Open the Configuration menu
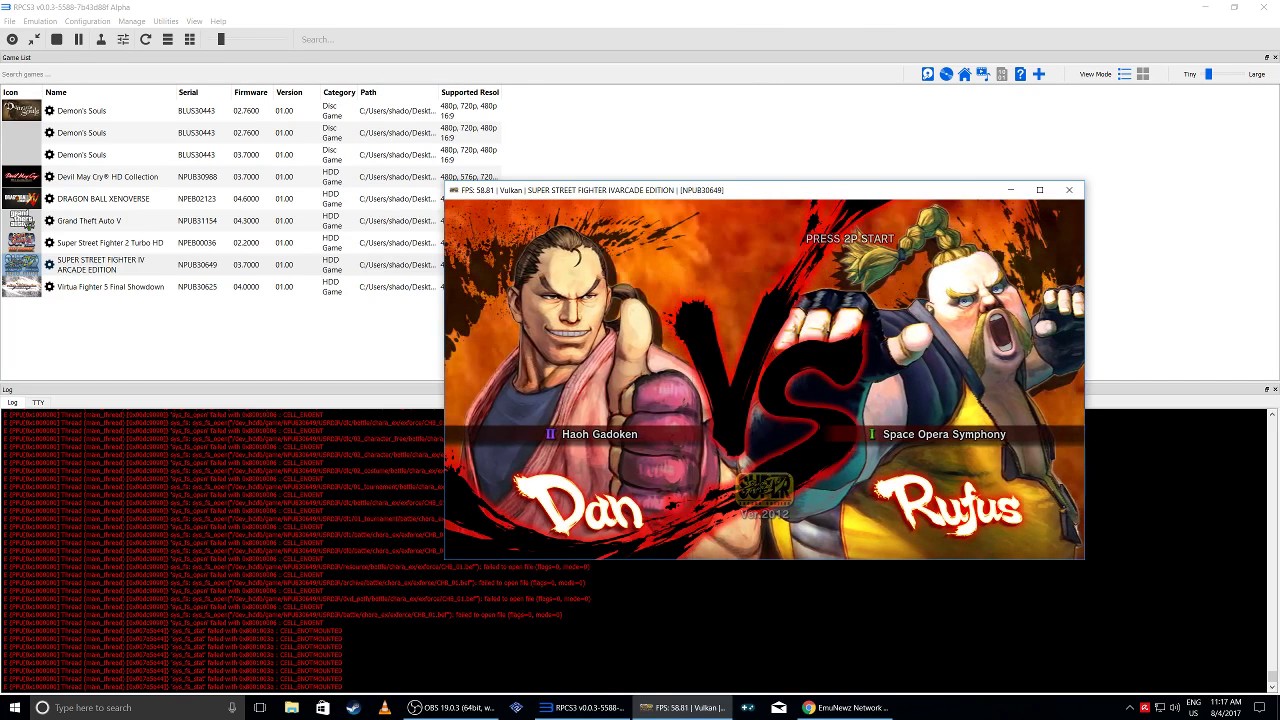Screen dimensions: 1280x720 87,21
